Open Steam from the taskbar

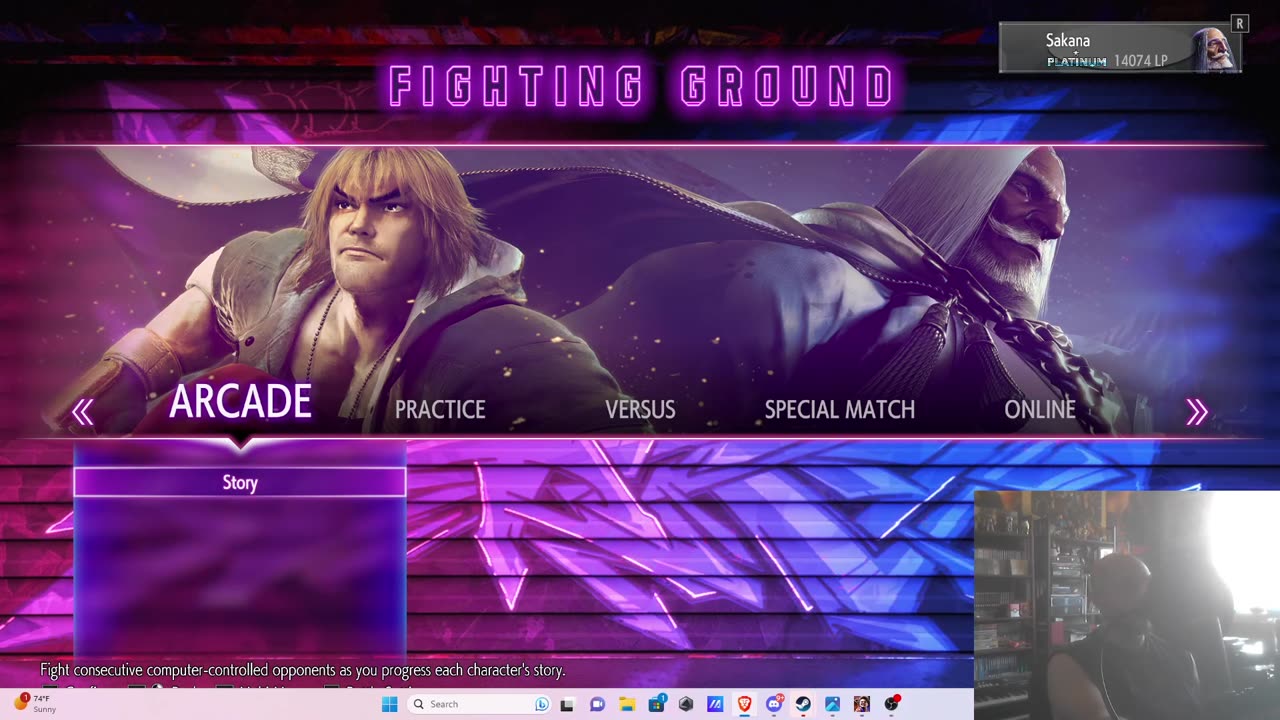[803, 704]
